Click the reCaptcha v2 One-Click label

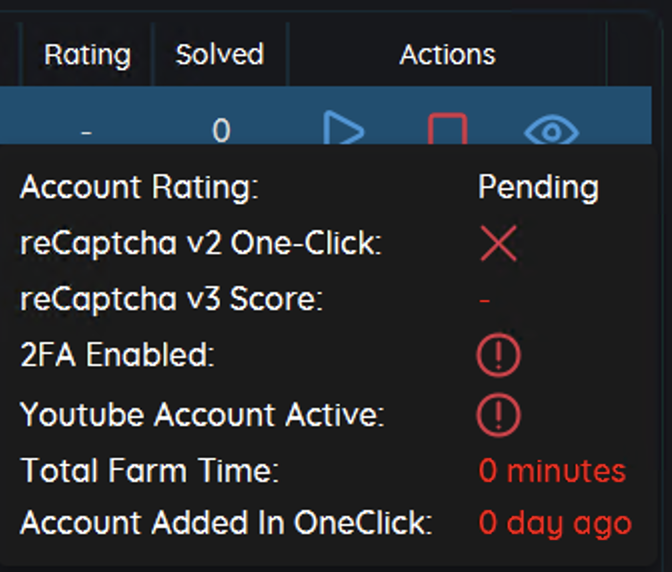(x=201, y=243)
